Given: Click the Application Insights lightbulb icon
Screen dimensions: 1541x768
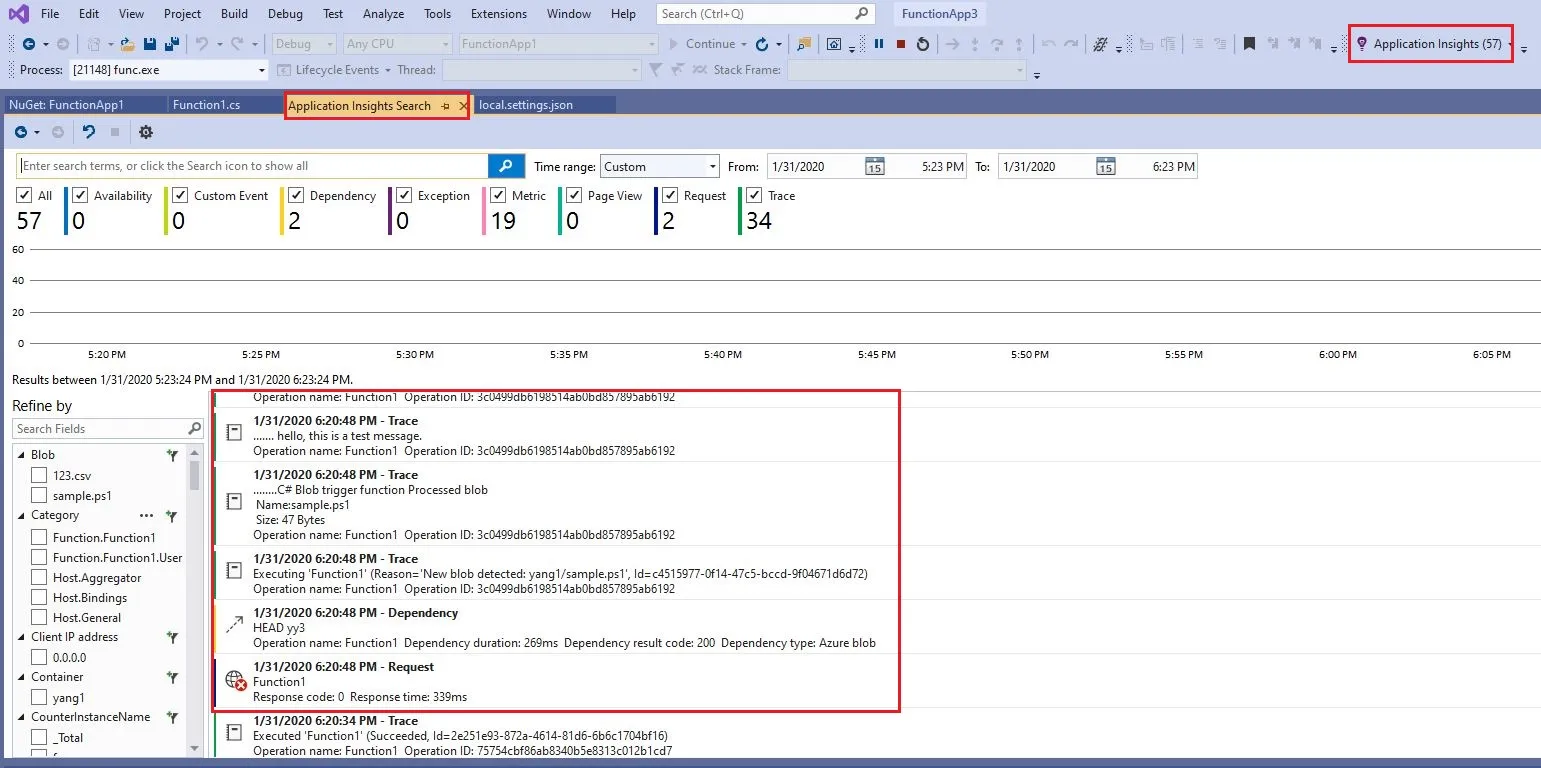Looking at the screenshot, I should click(1361, 44).
